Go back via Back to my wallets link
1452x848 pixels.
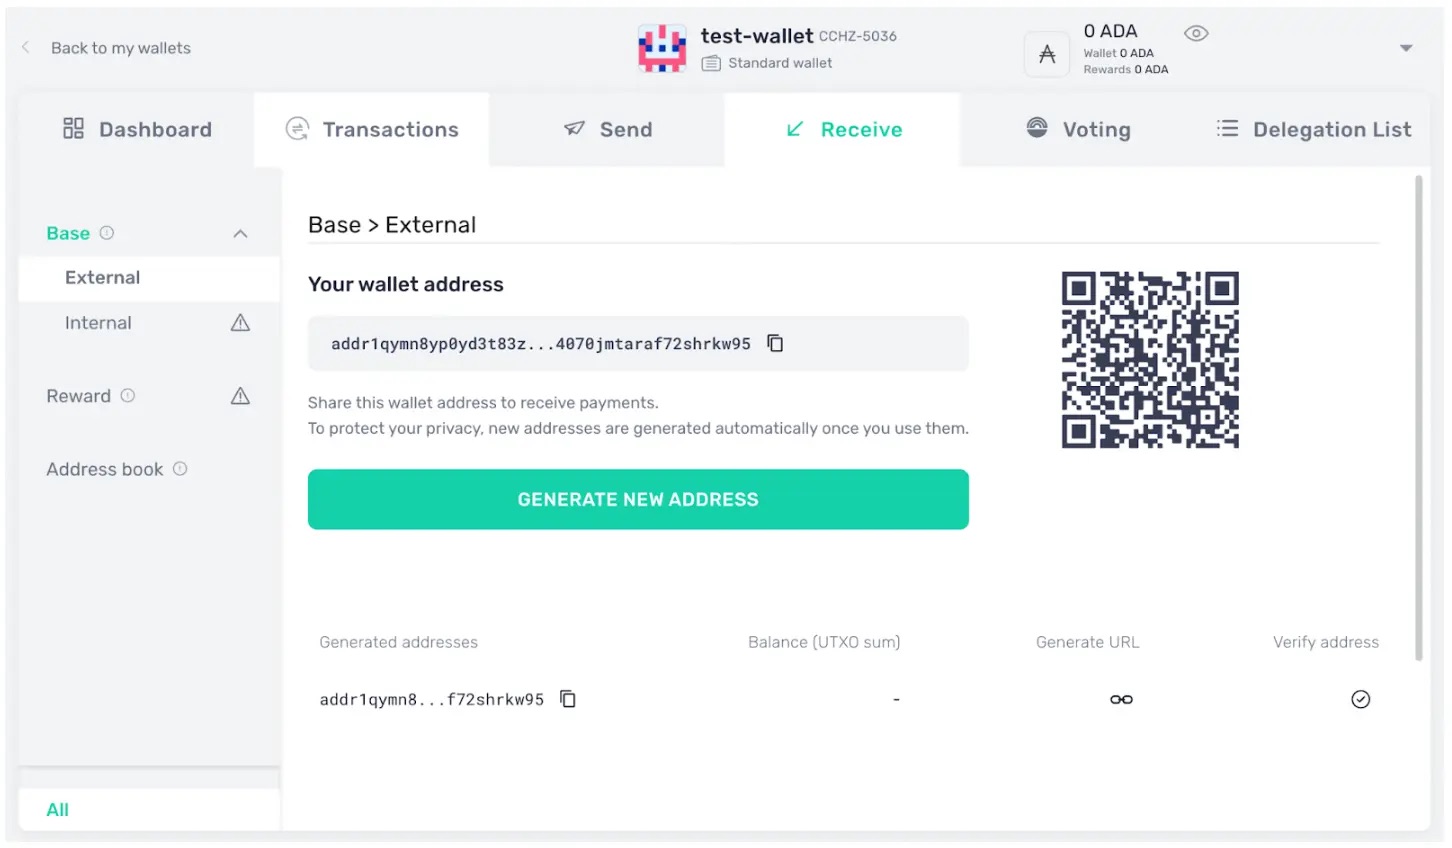[x=120, y=47]
